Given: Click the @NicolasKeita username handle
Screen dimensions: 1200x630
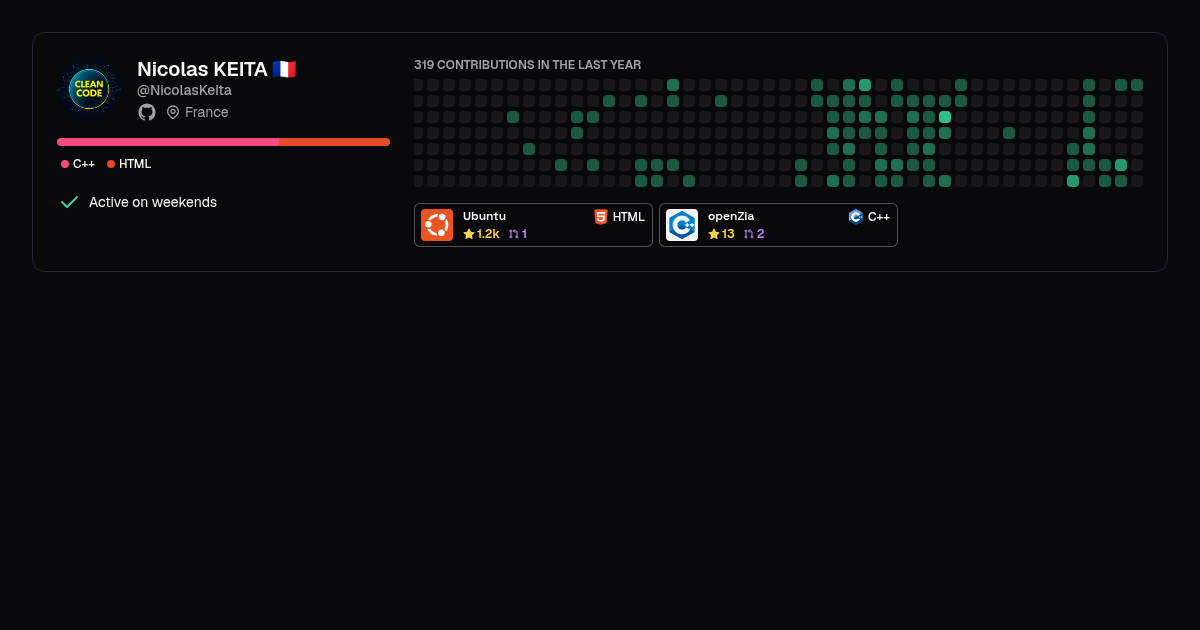Looking at the screenshot, I should 184,90.
